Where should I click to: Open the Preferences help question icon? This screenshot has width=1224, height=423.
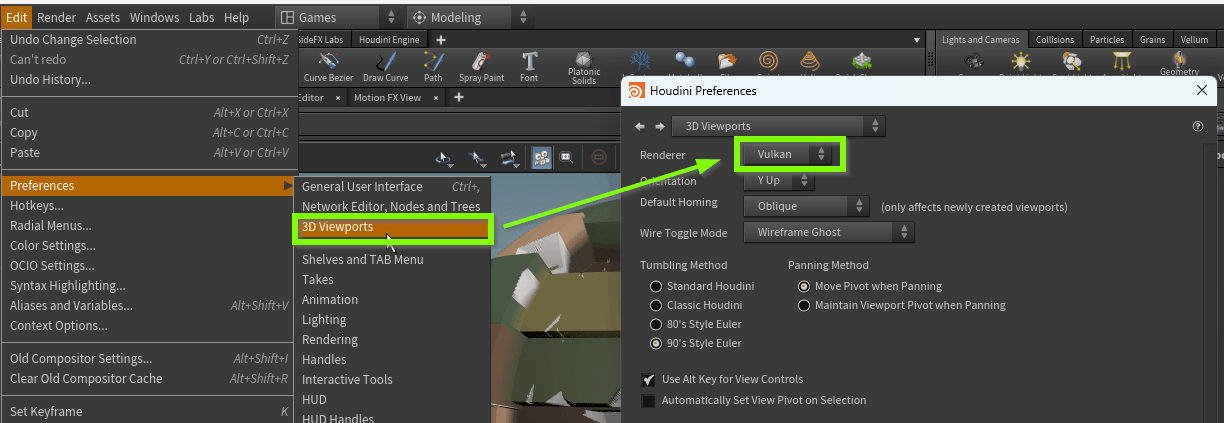pos(1198,127)
